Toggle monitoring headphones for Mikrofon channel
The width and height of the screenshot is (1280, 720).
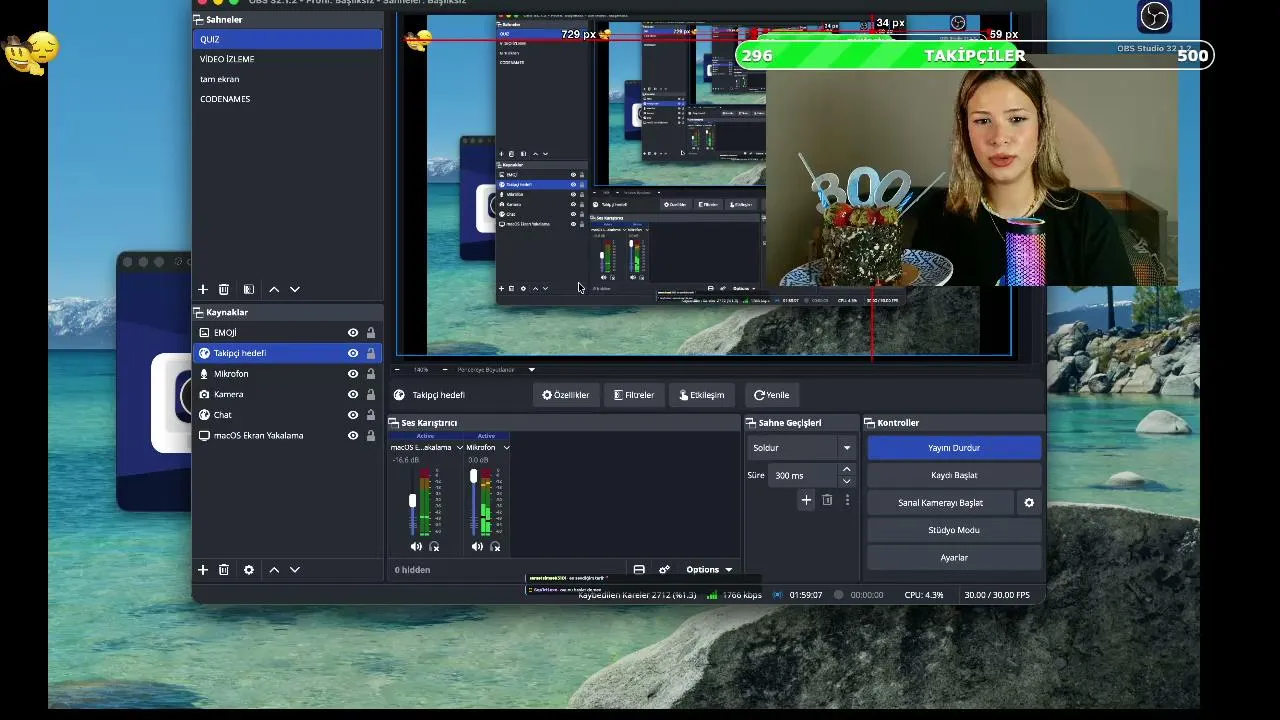coord(495,547)
